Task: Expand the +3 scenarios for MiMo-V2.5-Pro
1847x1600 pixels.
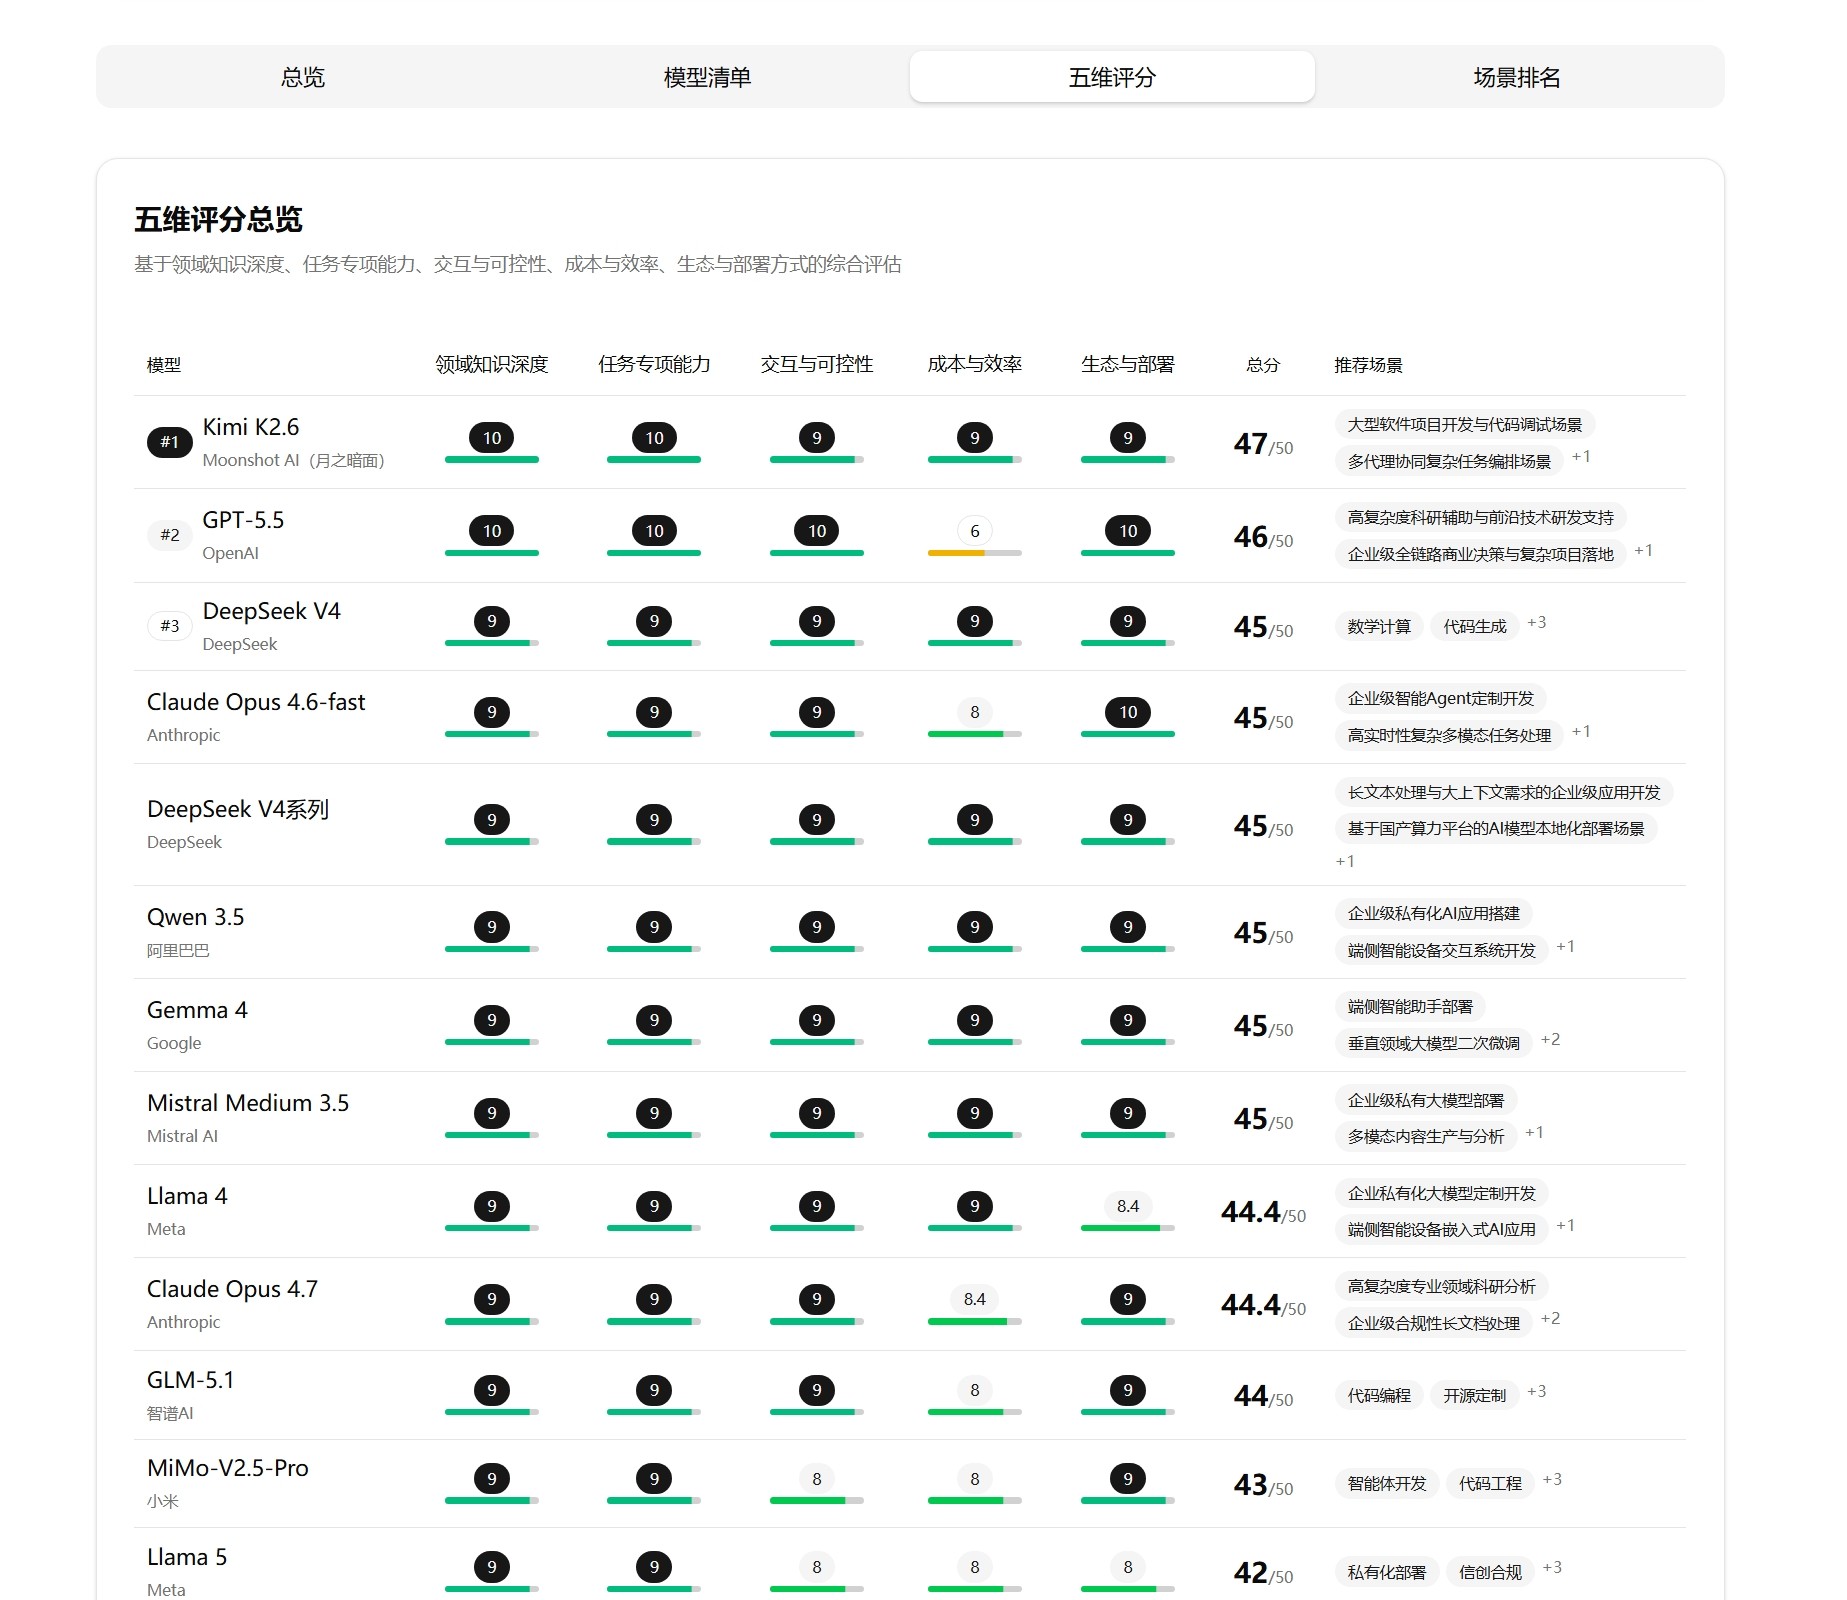Action: click(1552, 1479)
